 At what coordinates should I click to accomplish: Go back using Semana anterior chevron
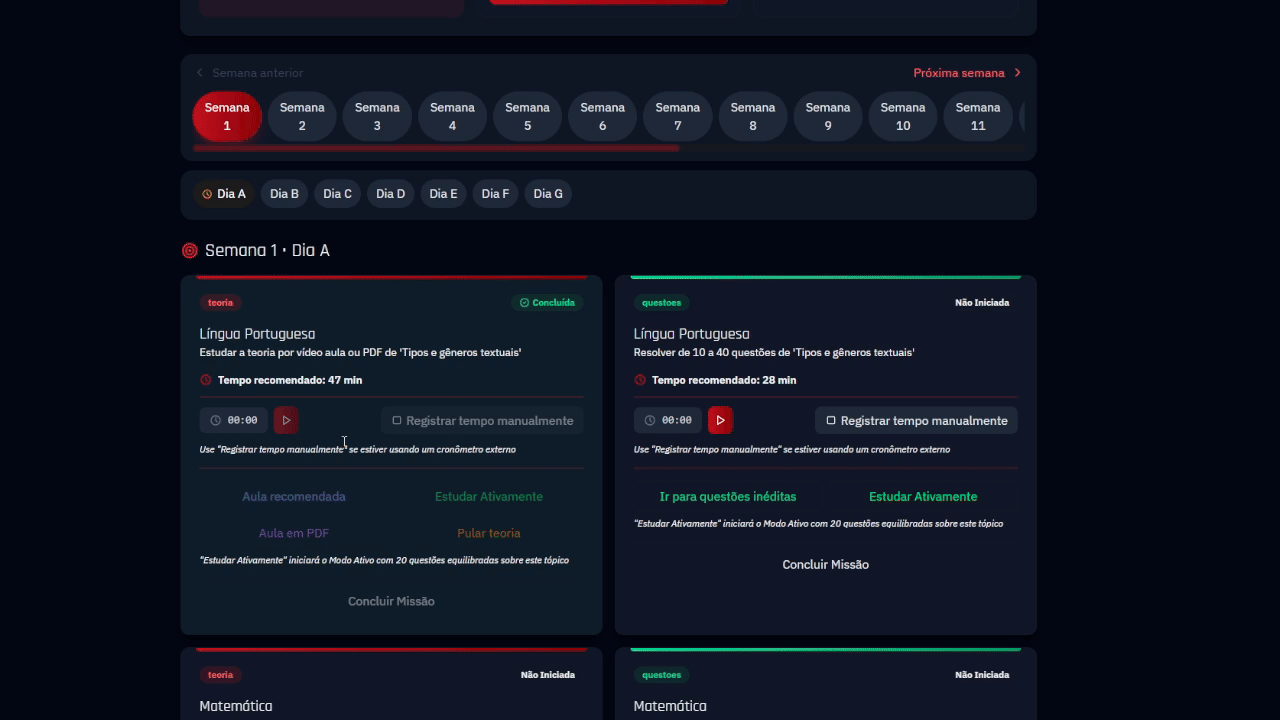(200, 73)
